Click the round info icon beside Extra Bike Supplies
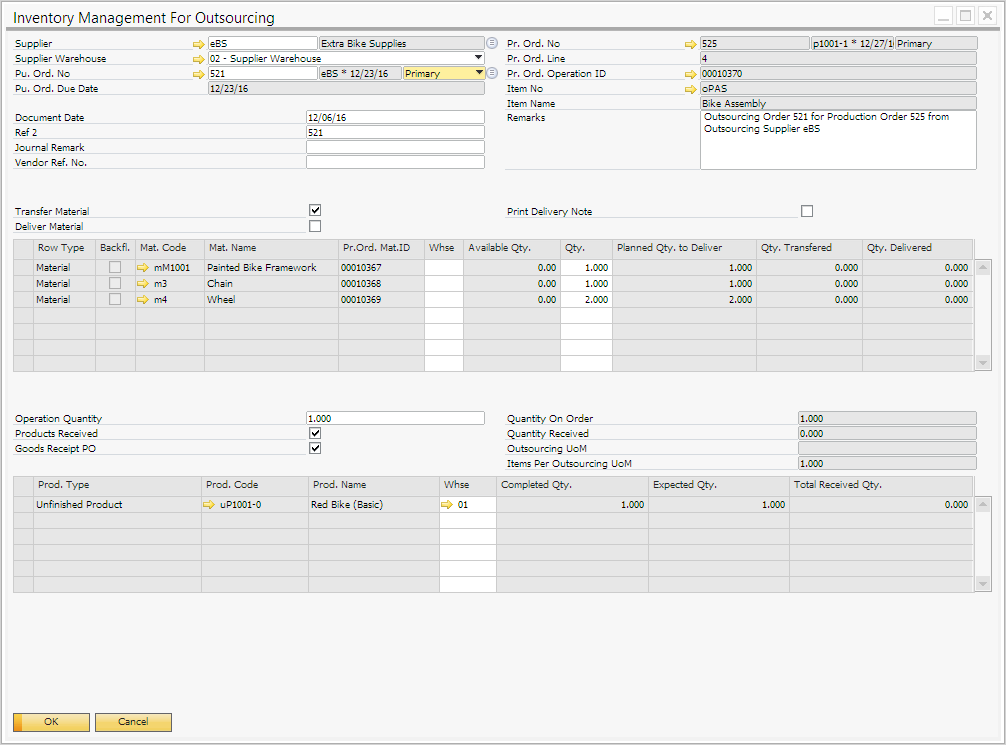Image resolution: width=1006 pixels, height=745 pixels. [492, 43]
